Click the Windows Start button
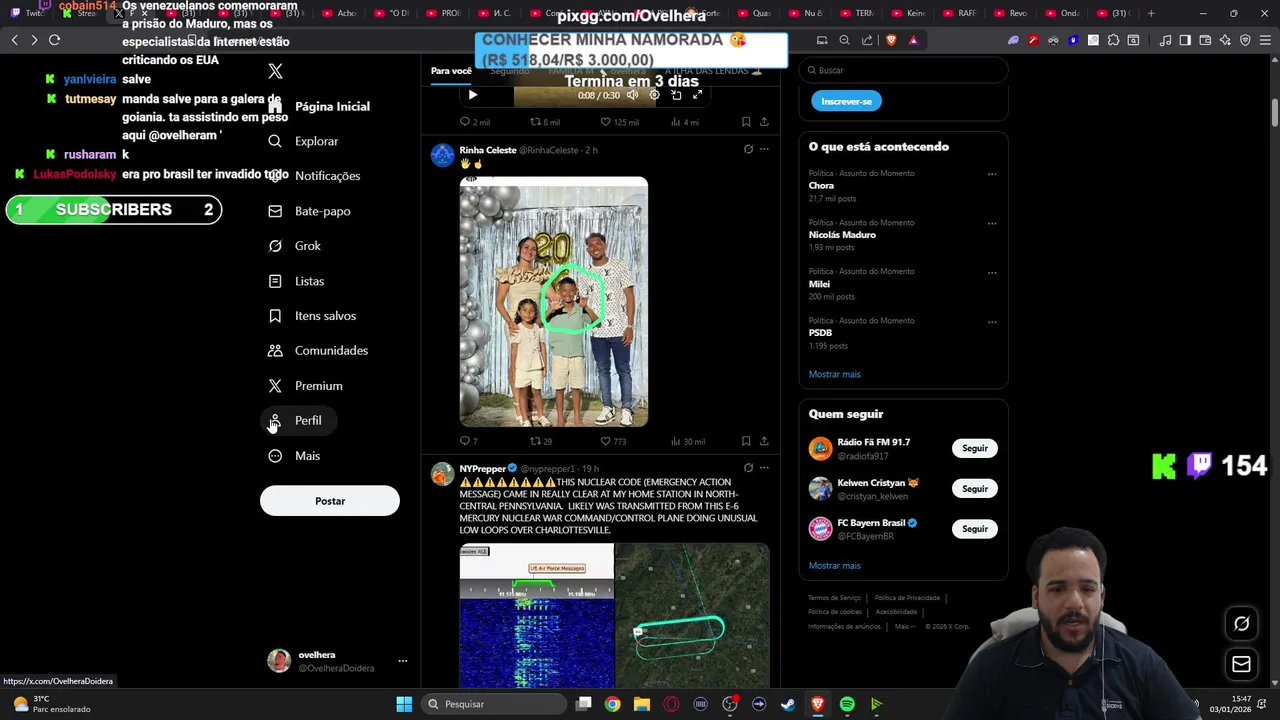The height and width of the screenshot is (720, 1280). 404,704
